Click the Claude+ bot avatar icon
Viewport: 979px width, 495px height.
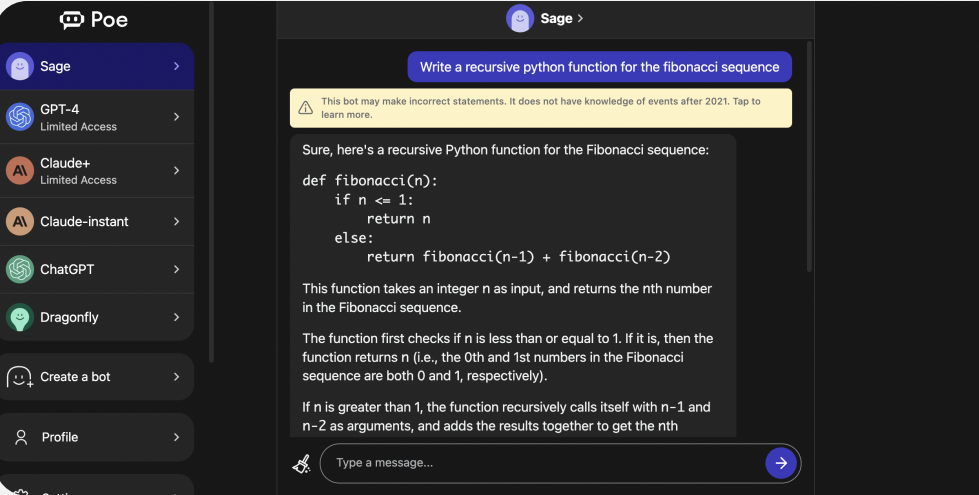pyautogui.click(x=20, y=170)
